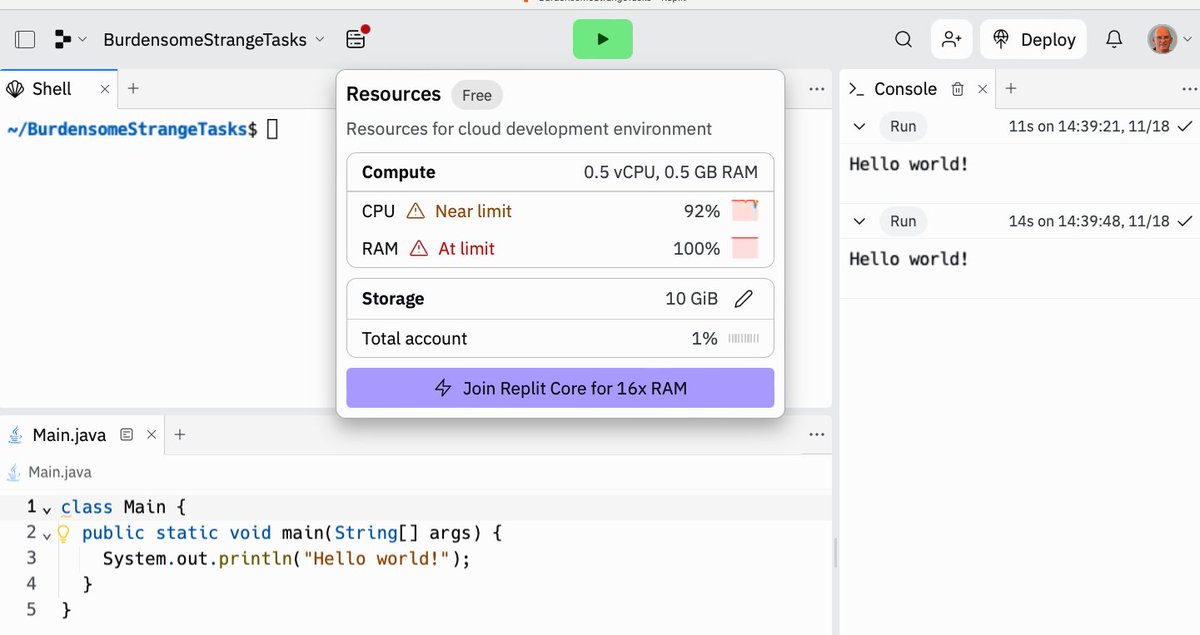Viewport: 1200px width, 635px height.
Task: Click the editor vertical scrollbar handle
Action: [x=835, y=552]
